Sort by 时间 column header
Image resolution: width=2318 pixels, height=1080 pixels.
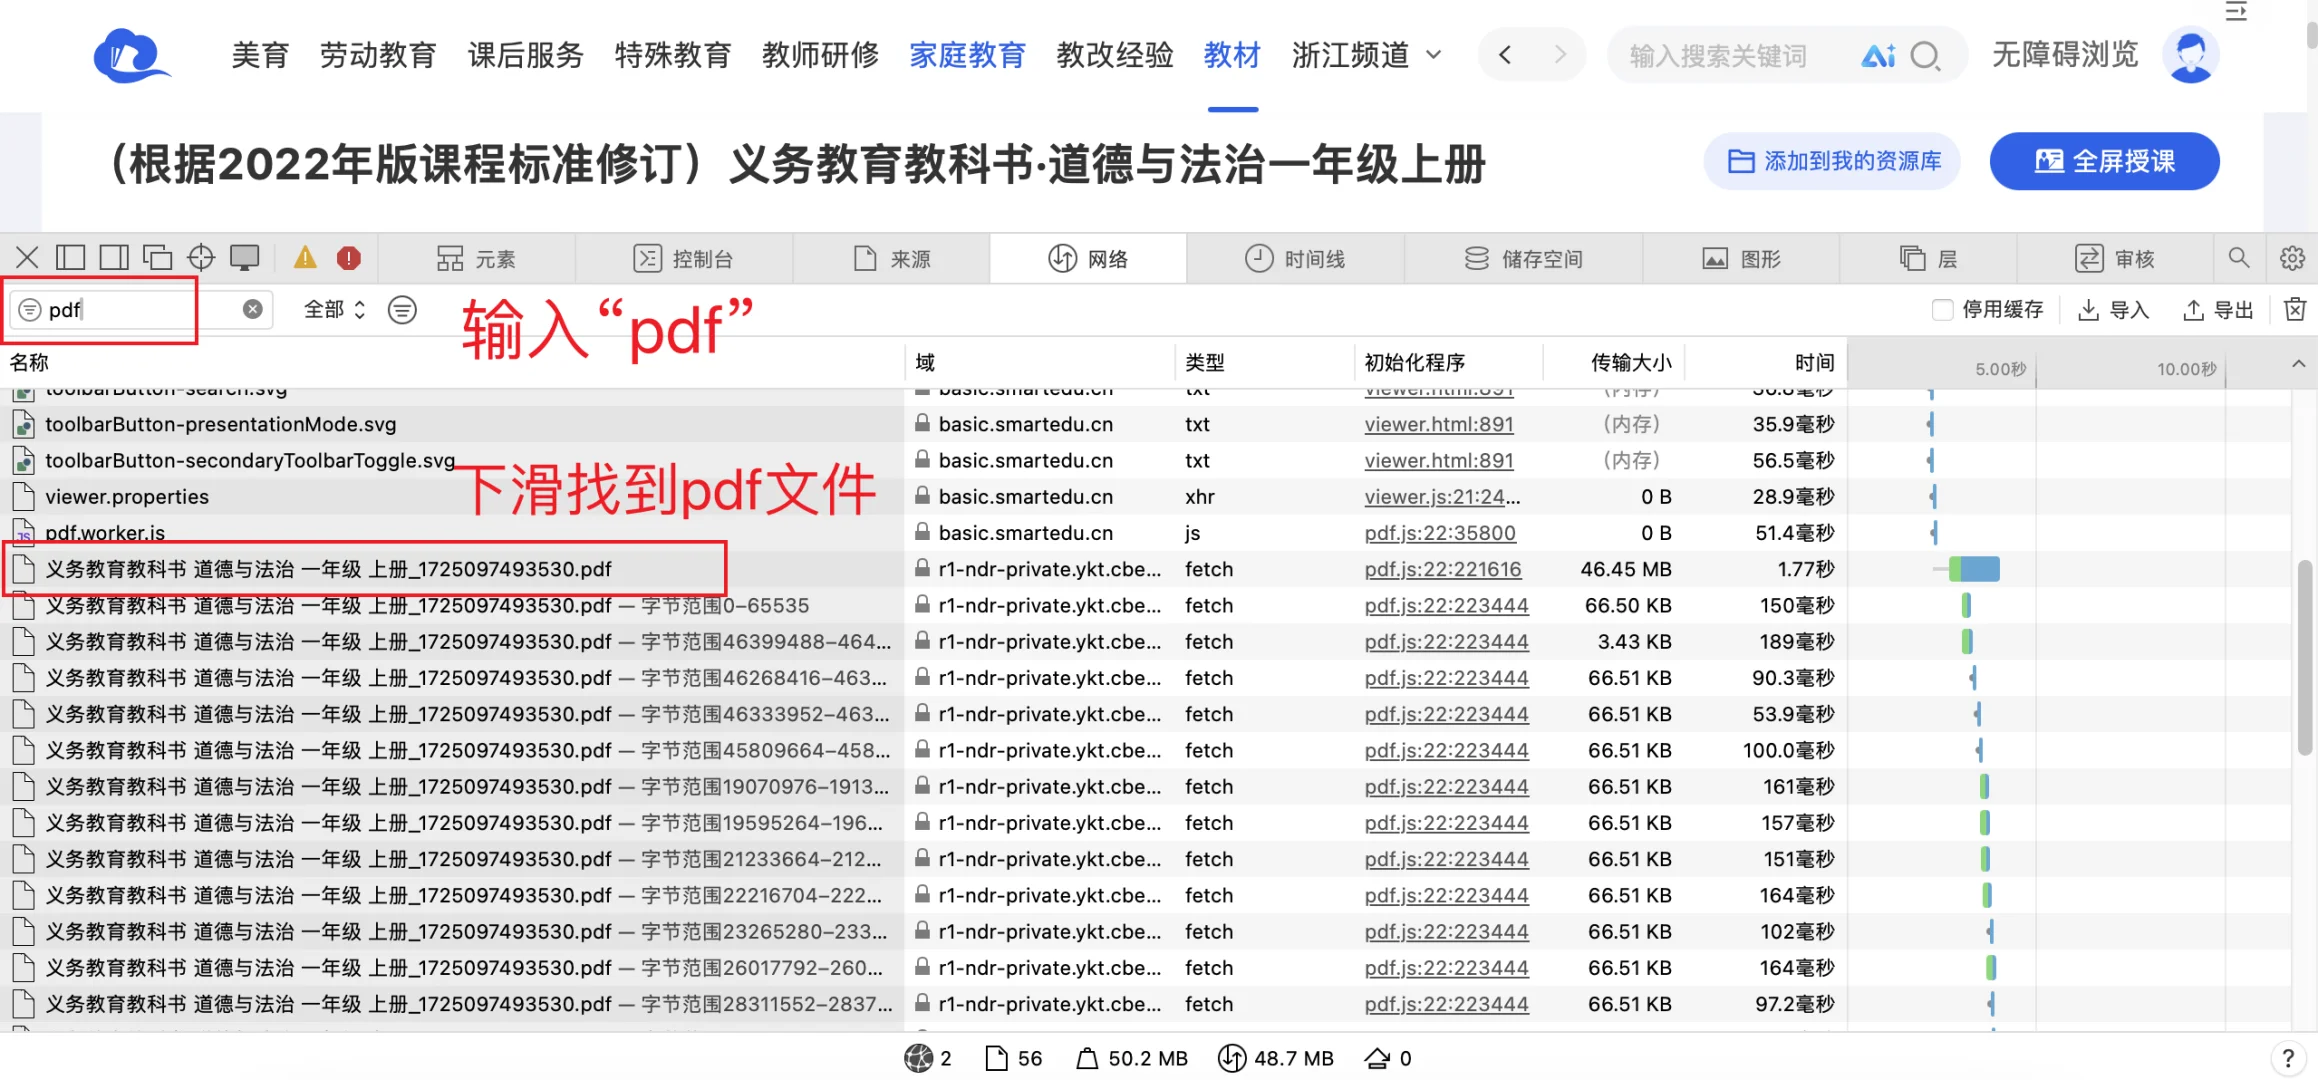tap(1766, 362)
